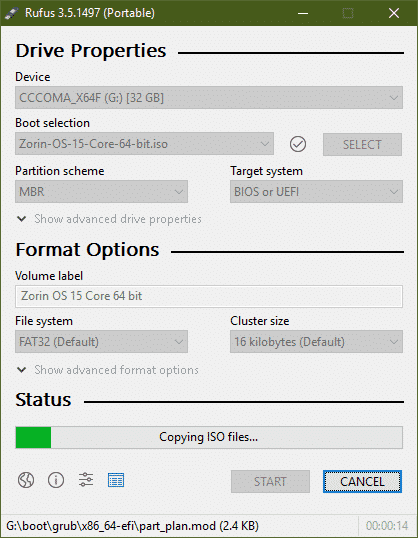
Task: Open the Boot selection dropdown
Action: pyautogui.click(x=144, y=144)
